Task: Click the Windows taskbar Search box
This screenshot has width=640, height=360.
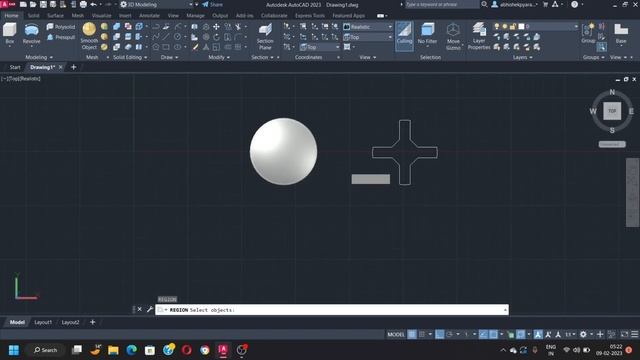Action: (45, 350)
